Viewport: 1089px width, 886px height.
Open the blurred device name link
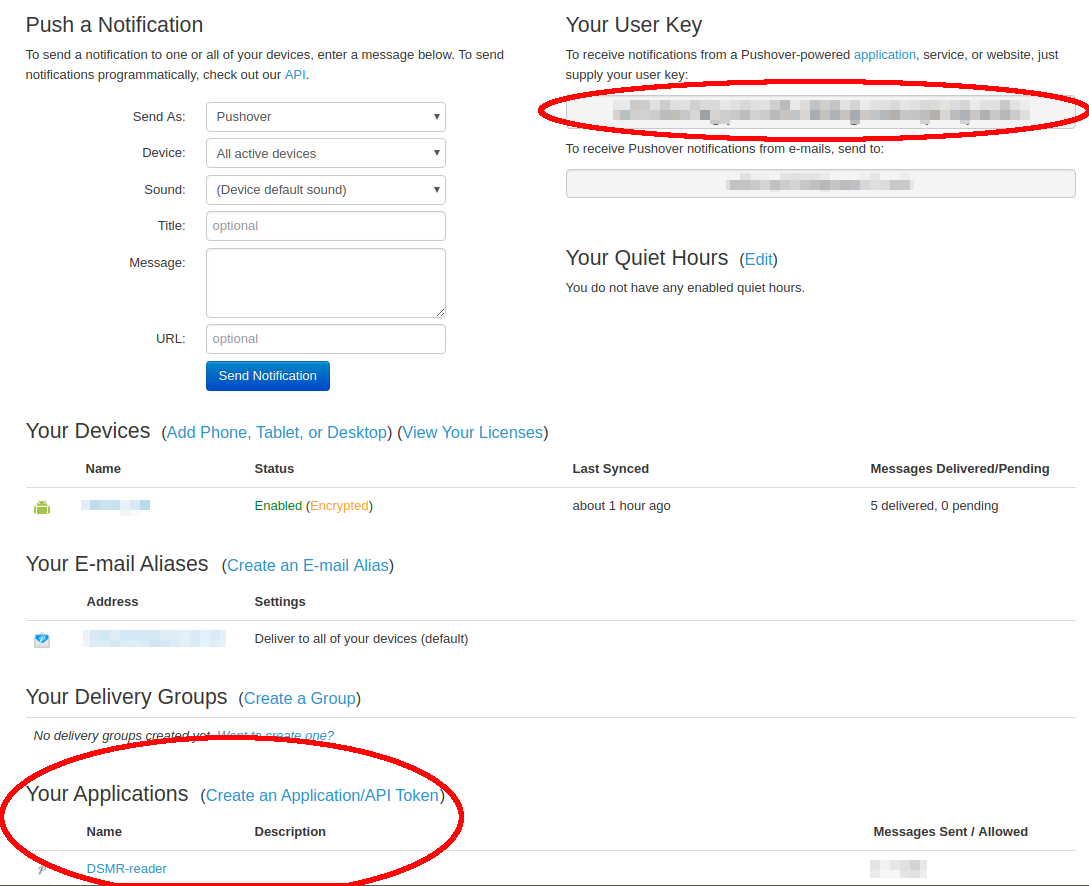[115, 506]
